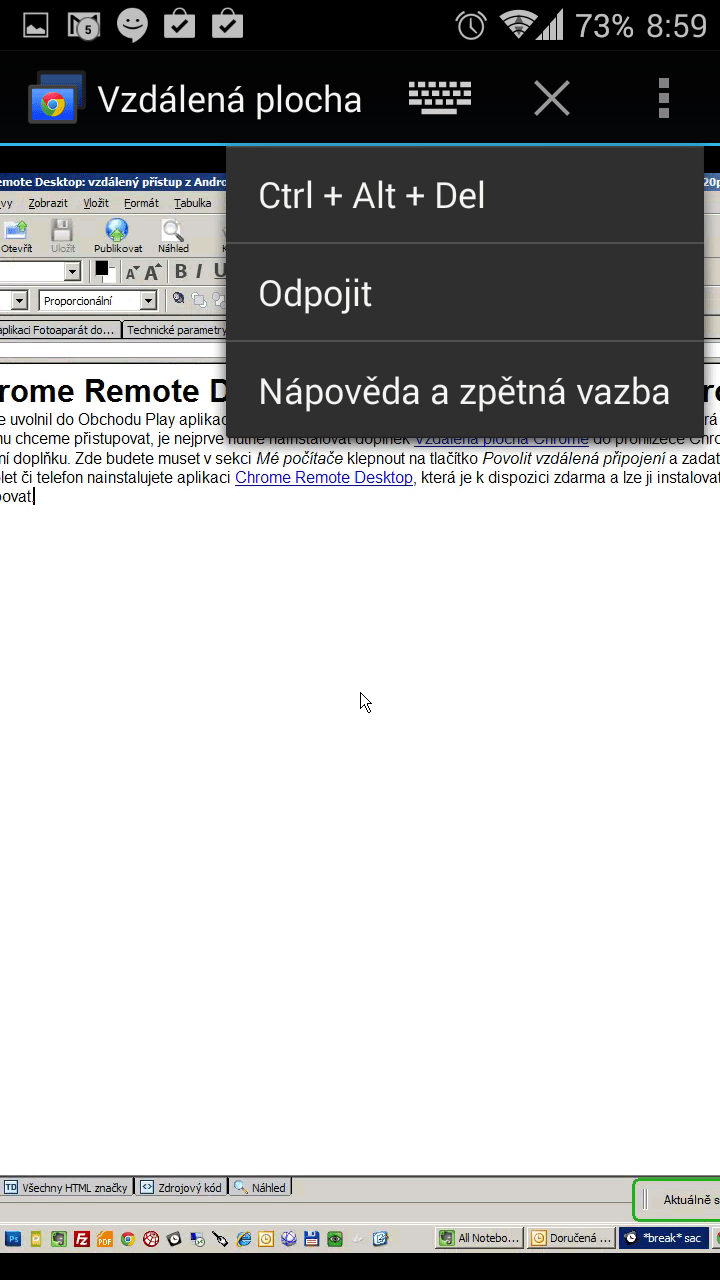Image resolution: width=720 pixels, height=1280 pixels.
Task: Send Ctrl + Alt + Del
Action: coord(465,195)
